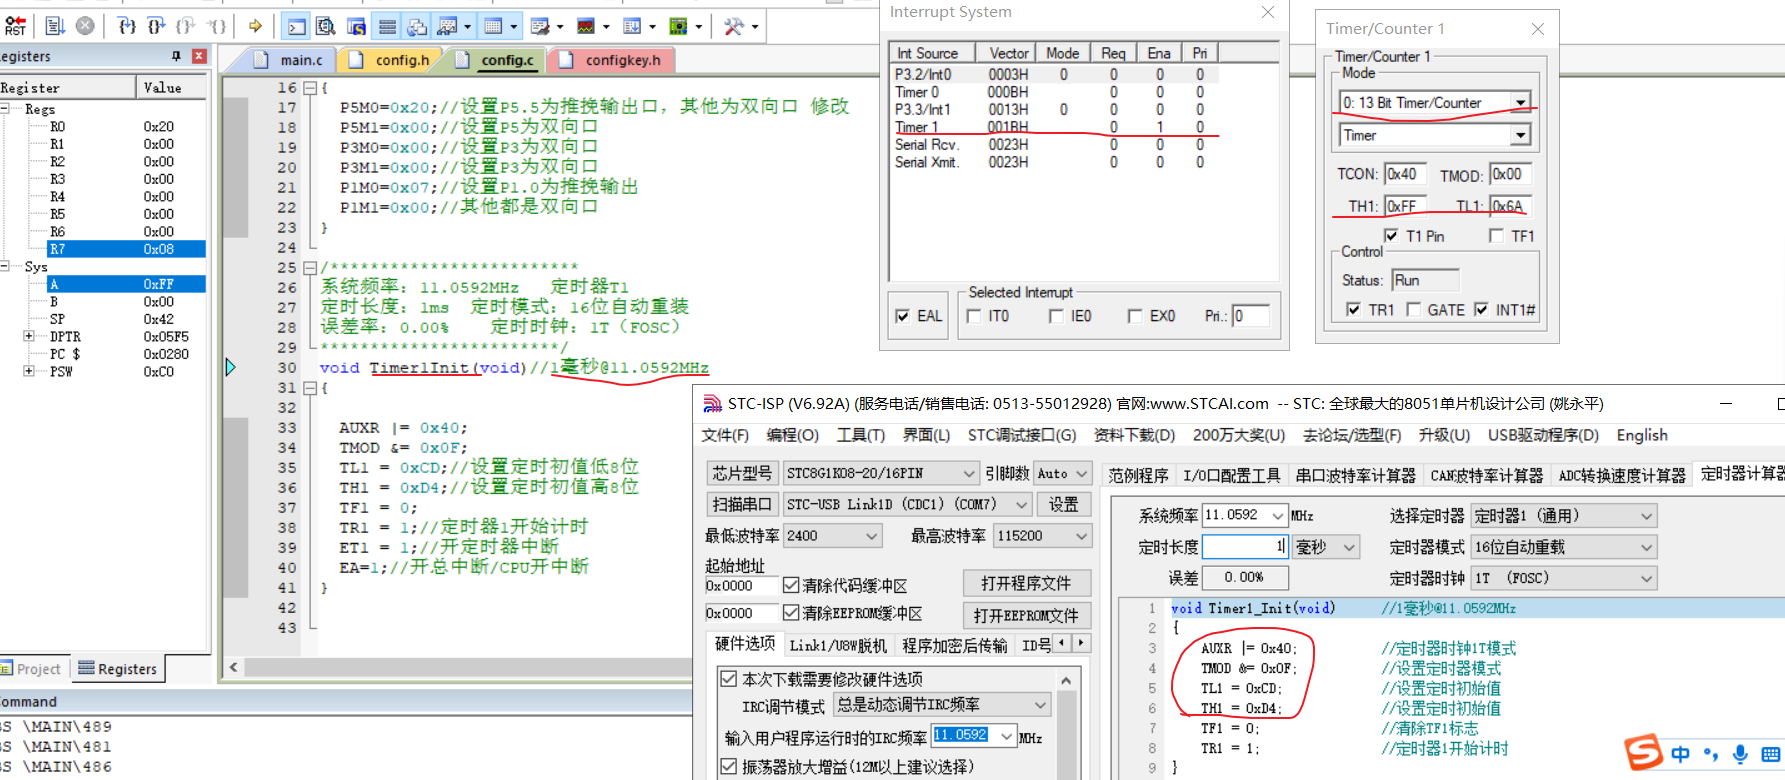Click the 打开EEPROM文件 button
This screenshot has height=780, width=1785.
1026,615
